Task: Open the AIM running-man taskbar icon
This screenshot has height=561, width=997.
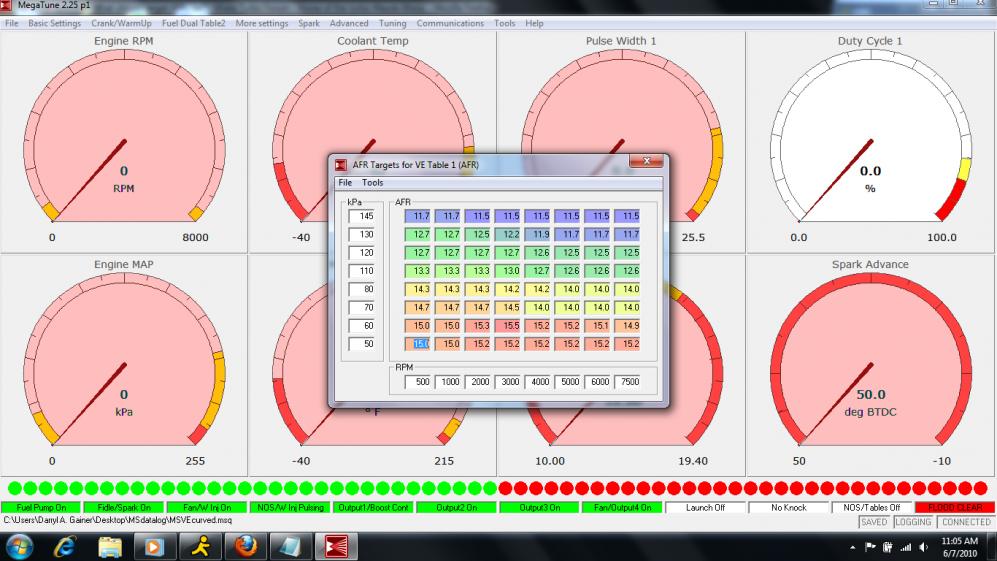Action: (200, 547)
